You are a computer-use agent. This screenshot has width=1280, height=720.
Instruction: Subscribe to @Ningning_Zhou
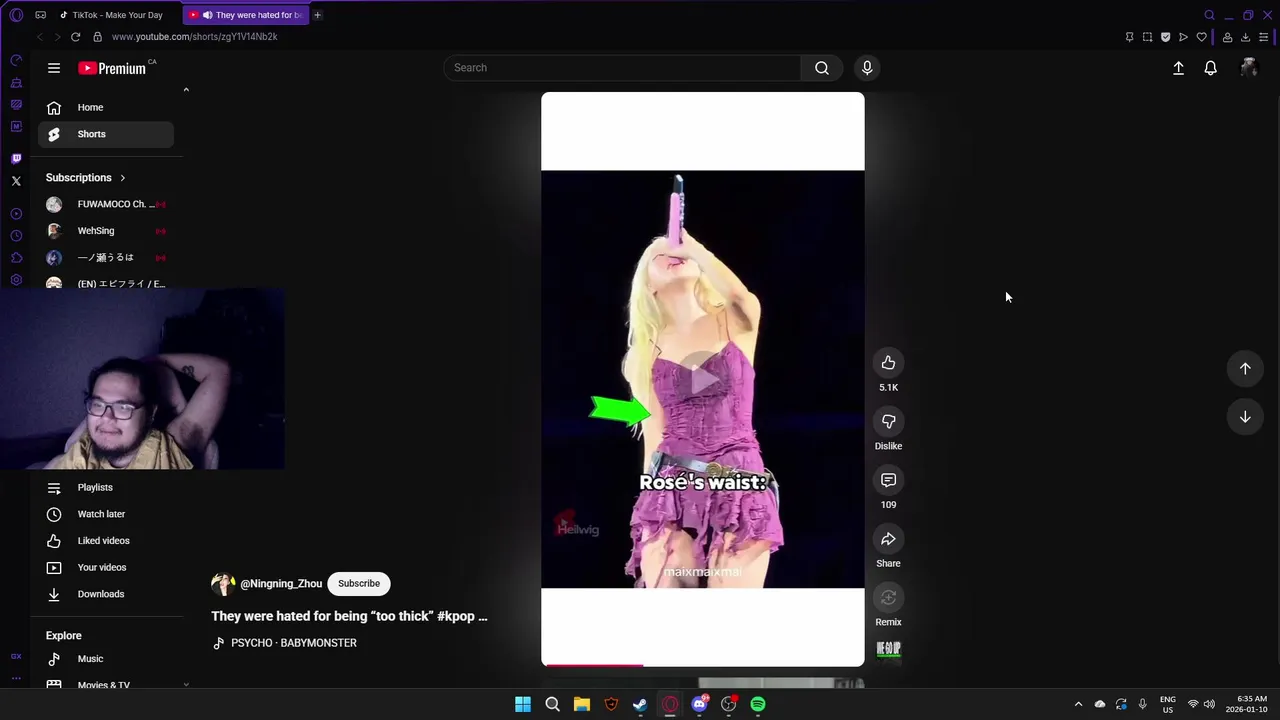coord(359,584)
